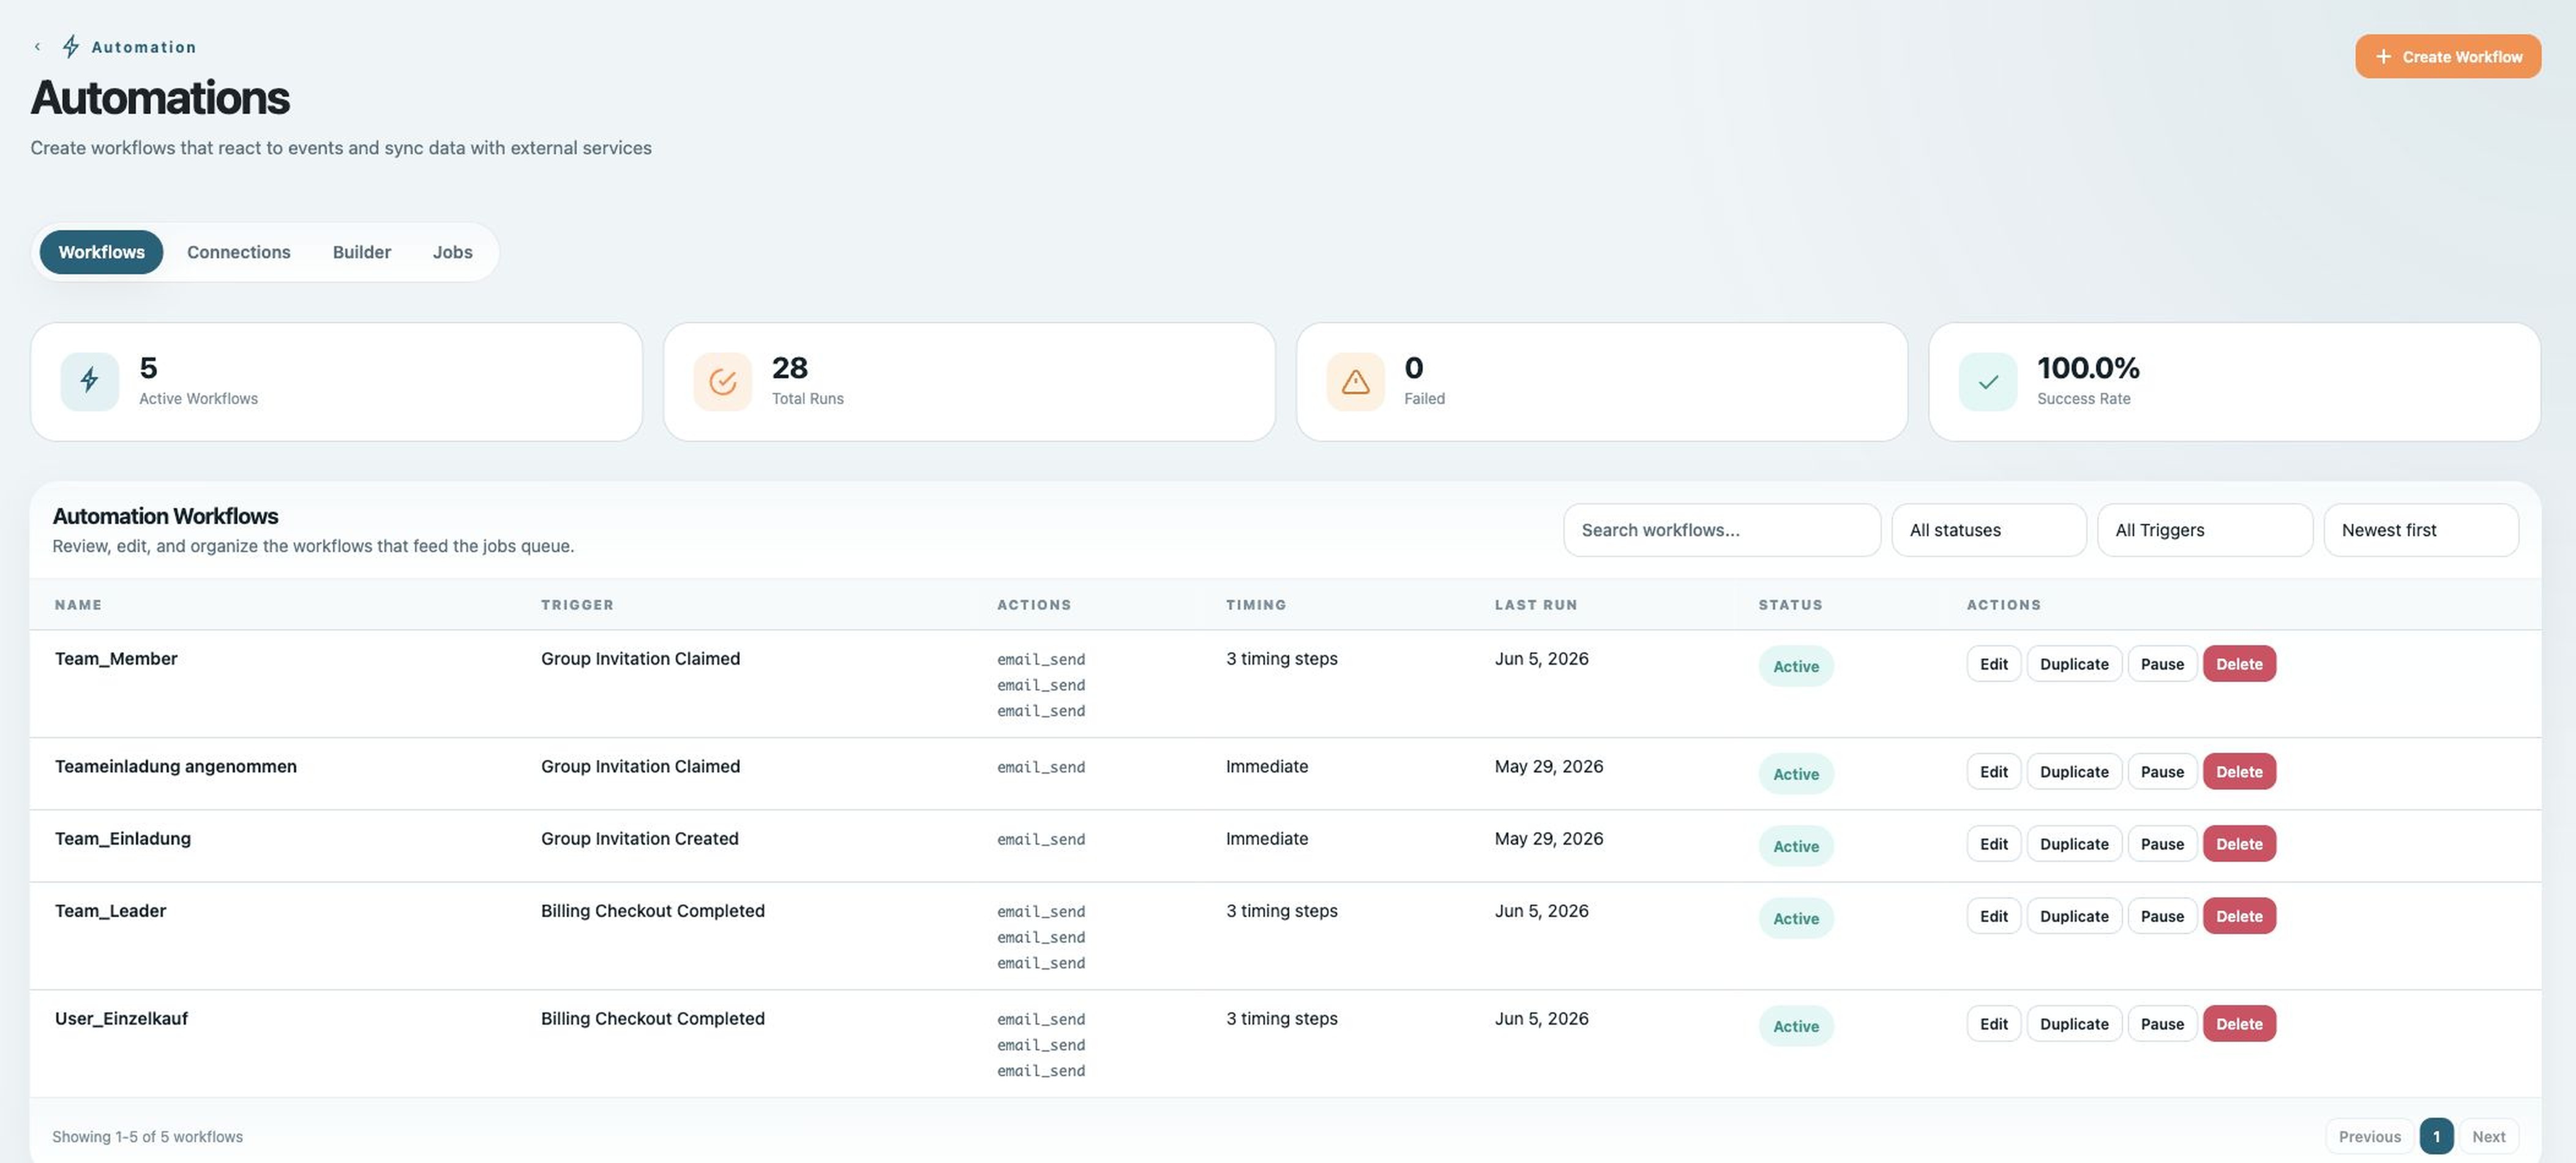Click the Previous pagination button
The image size is (2576, 1163).
[x=2369, y=1137]
